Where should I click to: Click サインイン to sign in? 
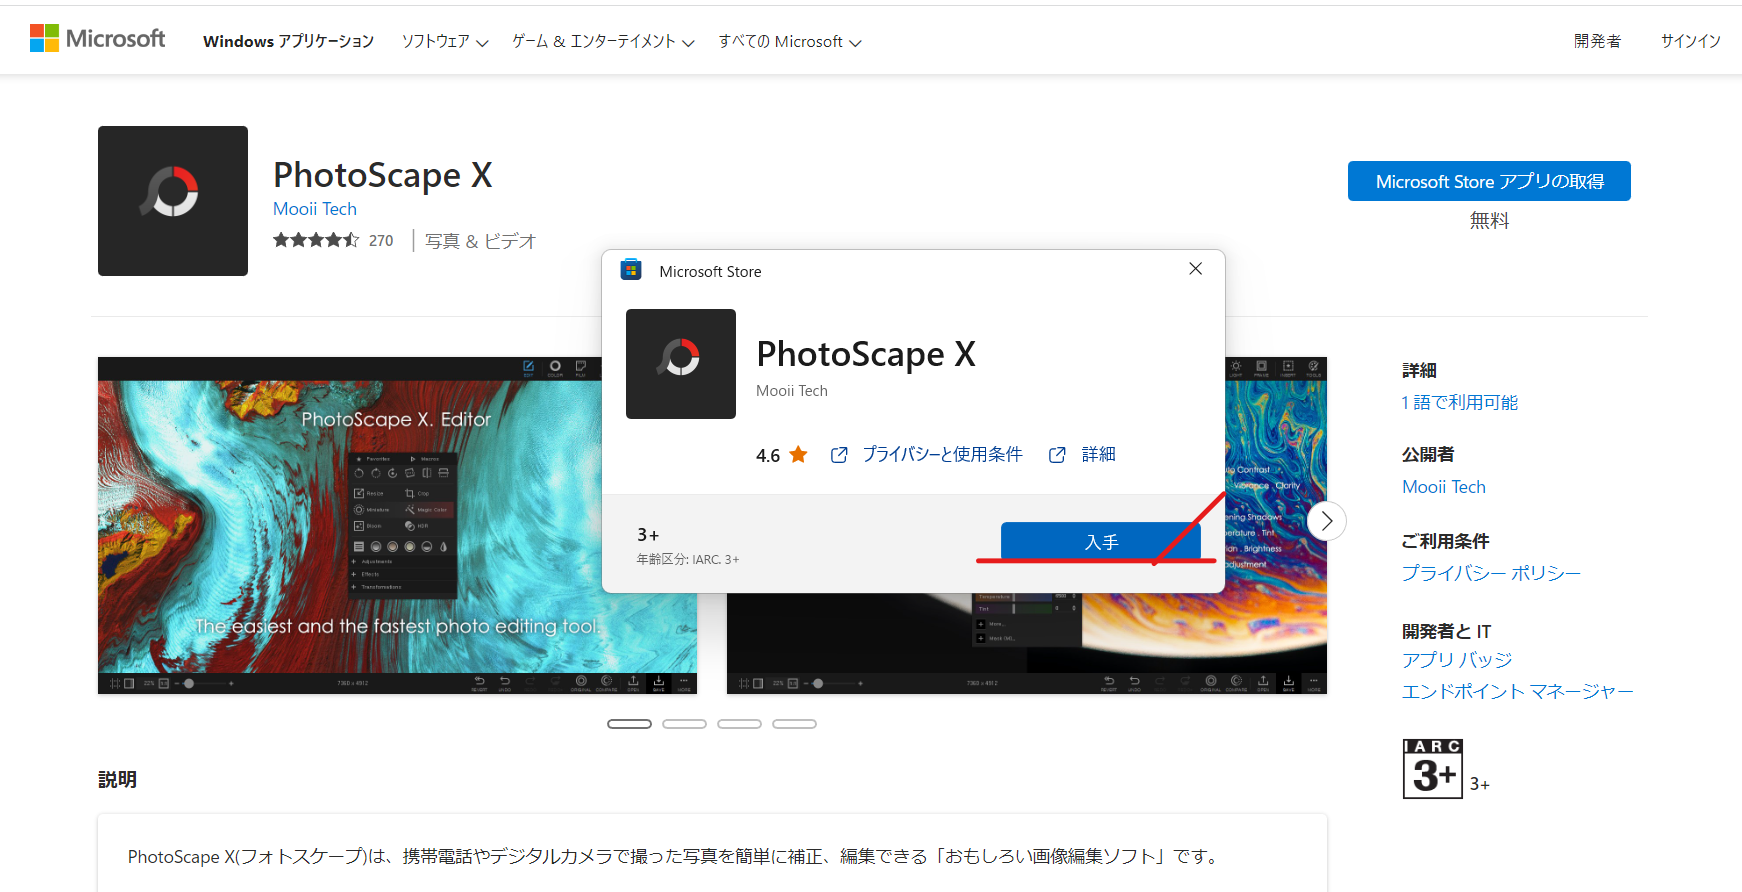coord(1690,41)
